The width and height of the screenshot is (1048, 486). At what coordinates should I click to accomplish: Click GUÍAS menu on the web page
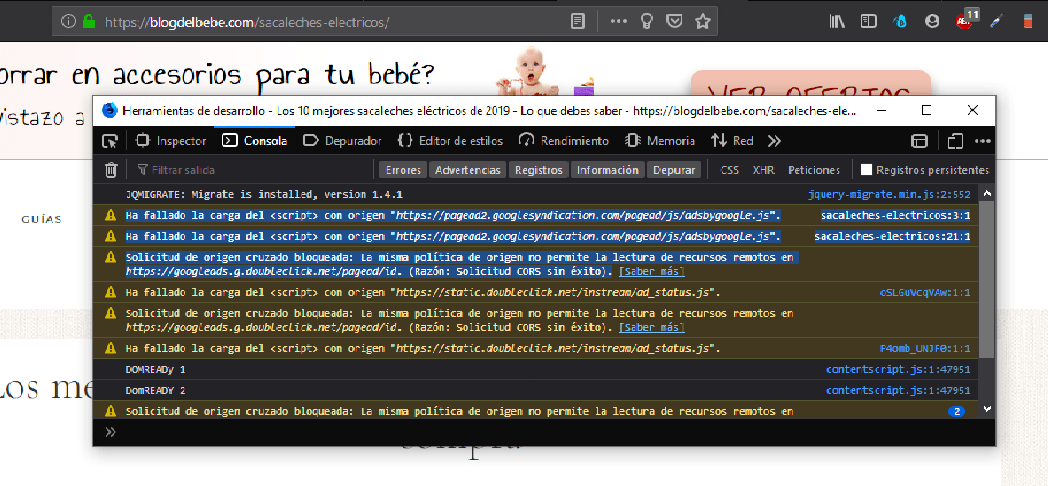click(42, 219)
